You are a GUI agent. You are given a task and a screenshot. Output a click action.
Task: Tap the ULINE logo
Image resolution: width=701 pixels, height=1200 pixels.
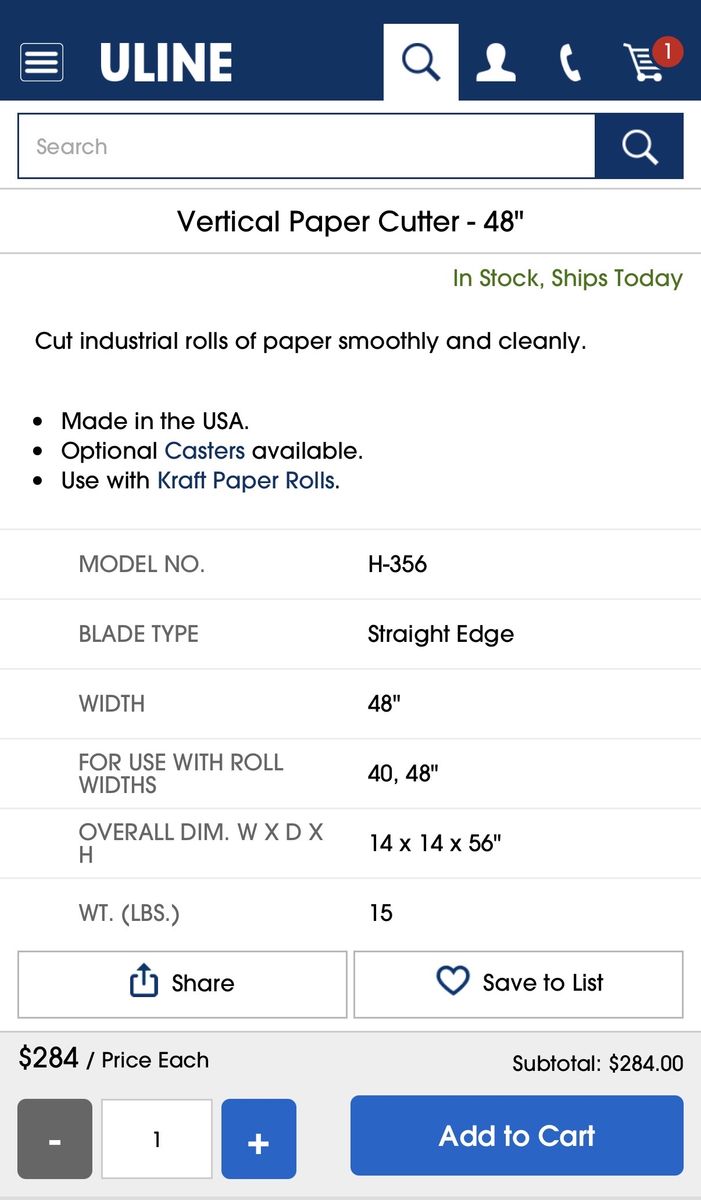pos(166,62)
